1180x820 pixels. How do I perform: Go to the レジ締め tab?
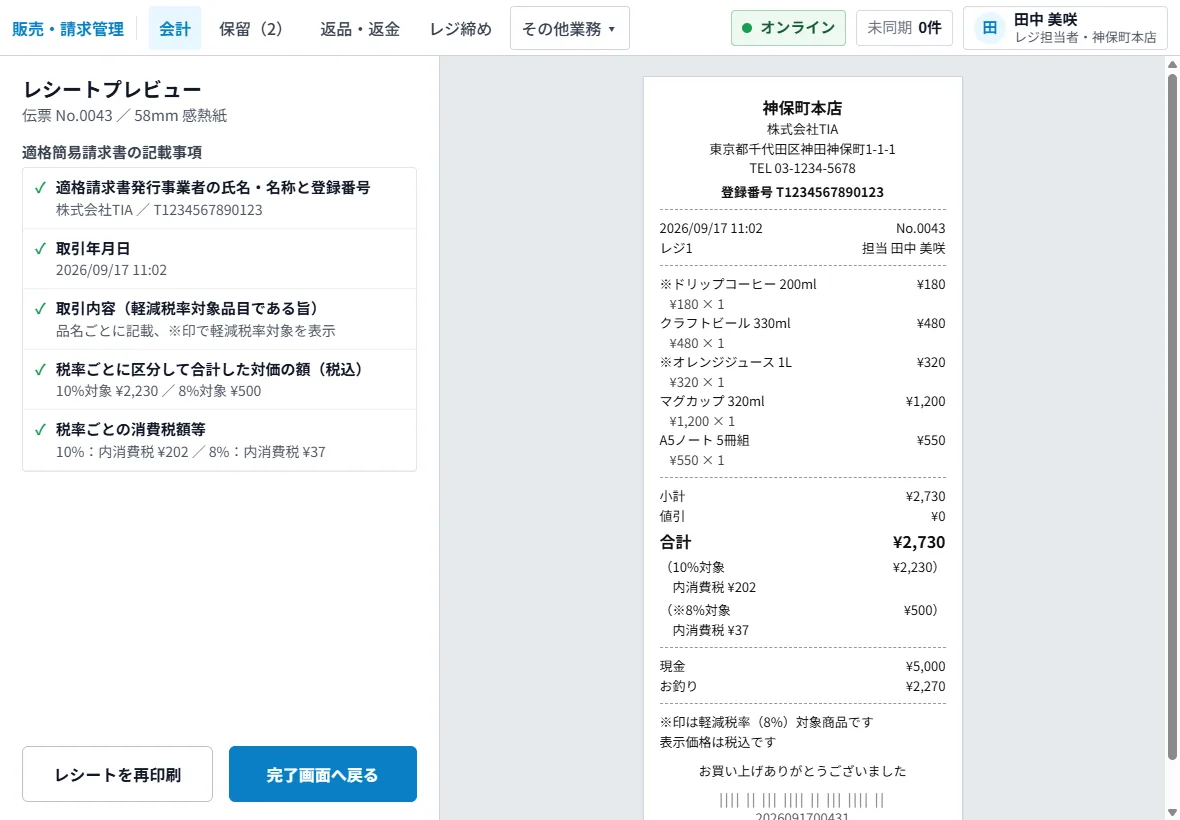[x=461, y=29]
